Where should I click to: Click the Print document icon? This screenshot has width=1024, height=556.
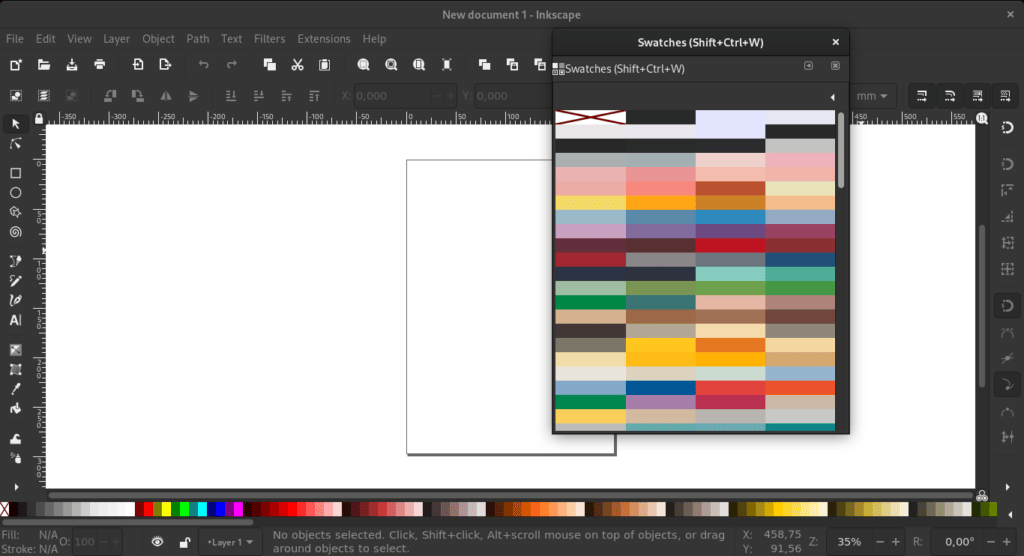point(100,65)
